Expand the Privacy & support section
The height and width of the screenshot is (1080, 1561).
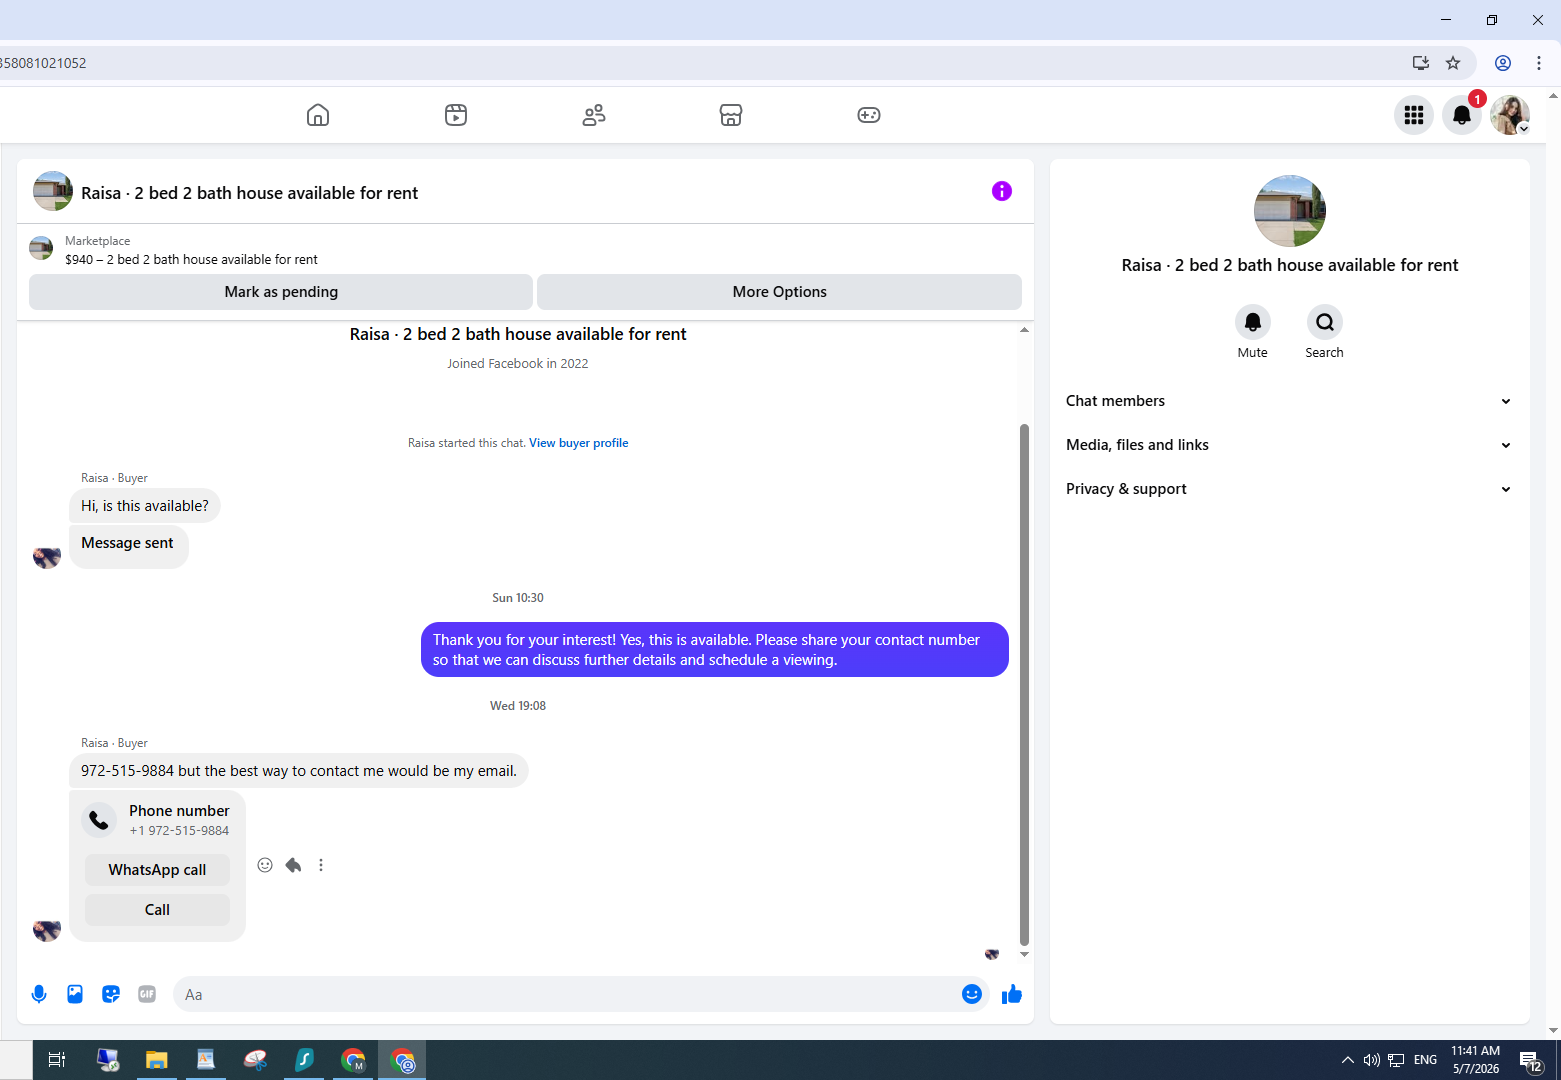click(1289, 489)
